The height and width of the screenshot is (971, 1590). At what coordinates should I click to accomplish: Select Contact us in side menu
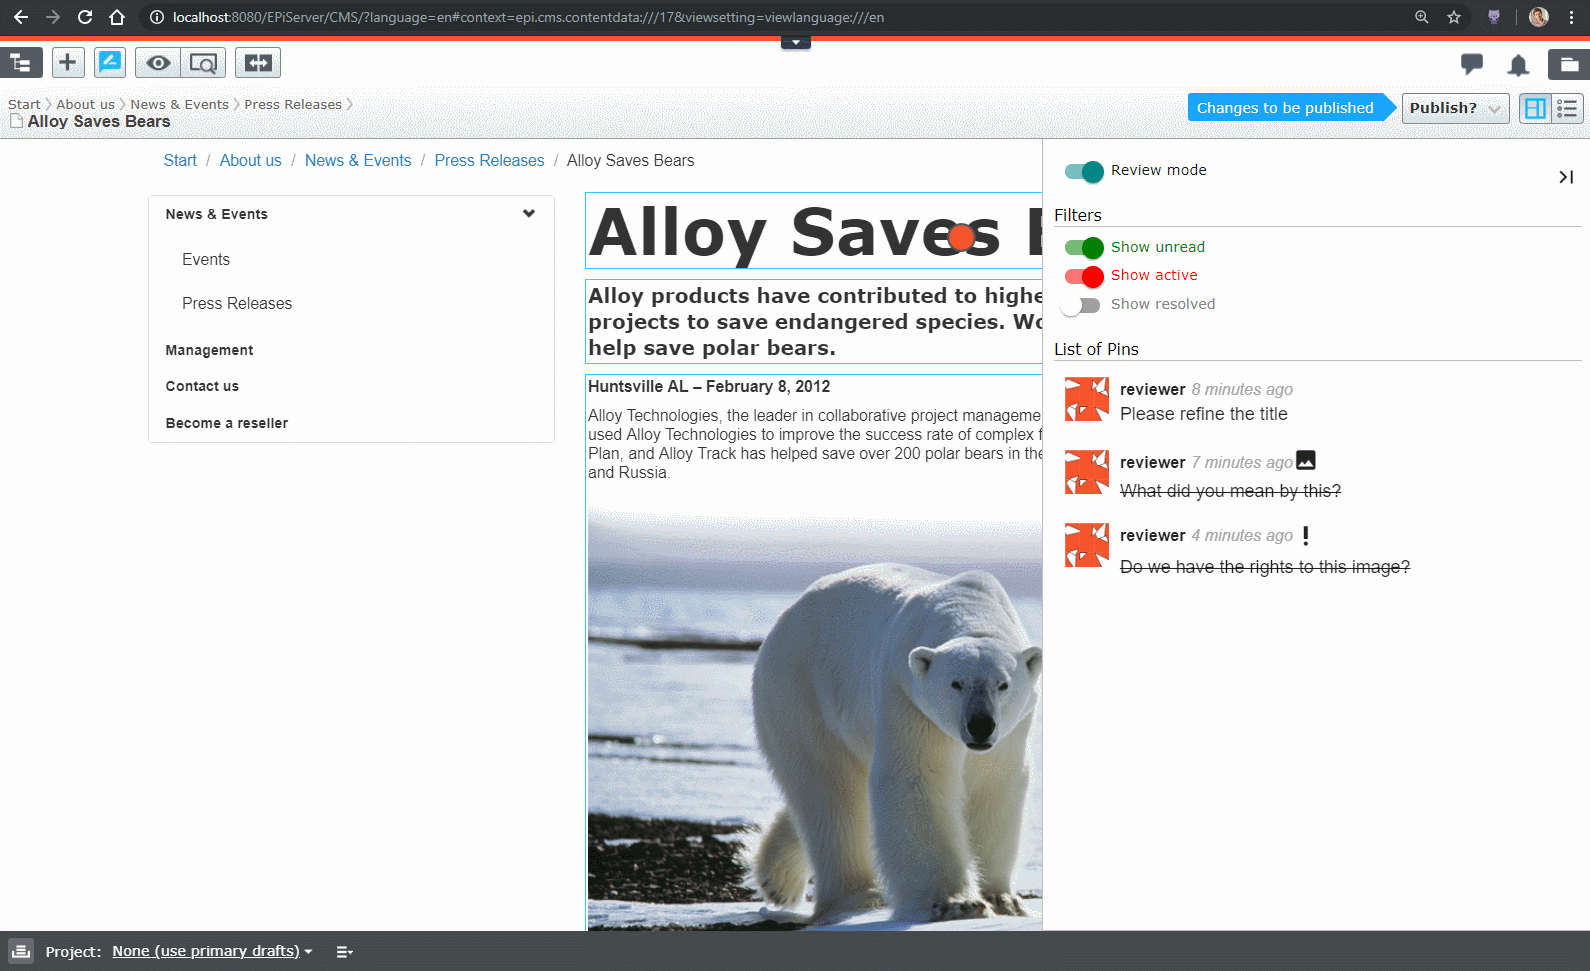click(x=202, y=386)
